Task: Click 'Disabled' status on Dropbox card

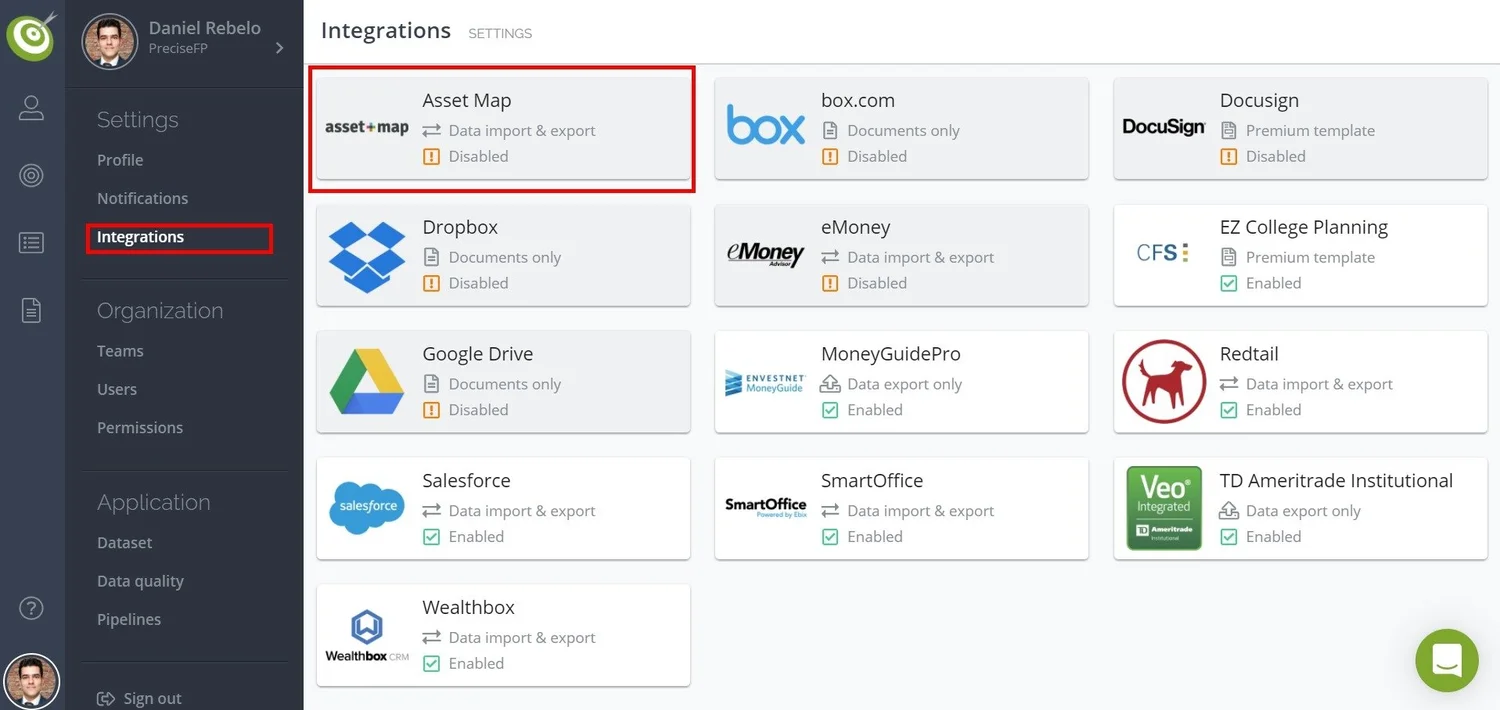Action: 478,283
